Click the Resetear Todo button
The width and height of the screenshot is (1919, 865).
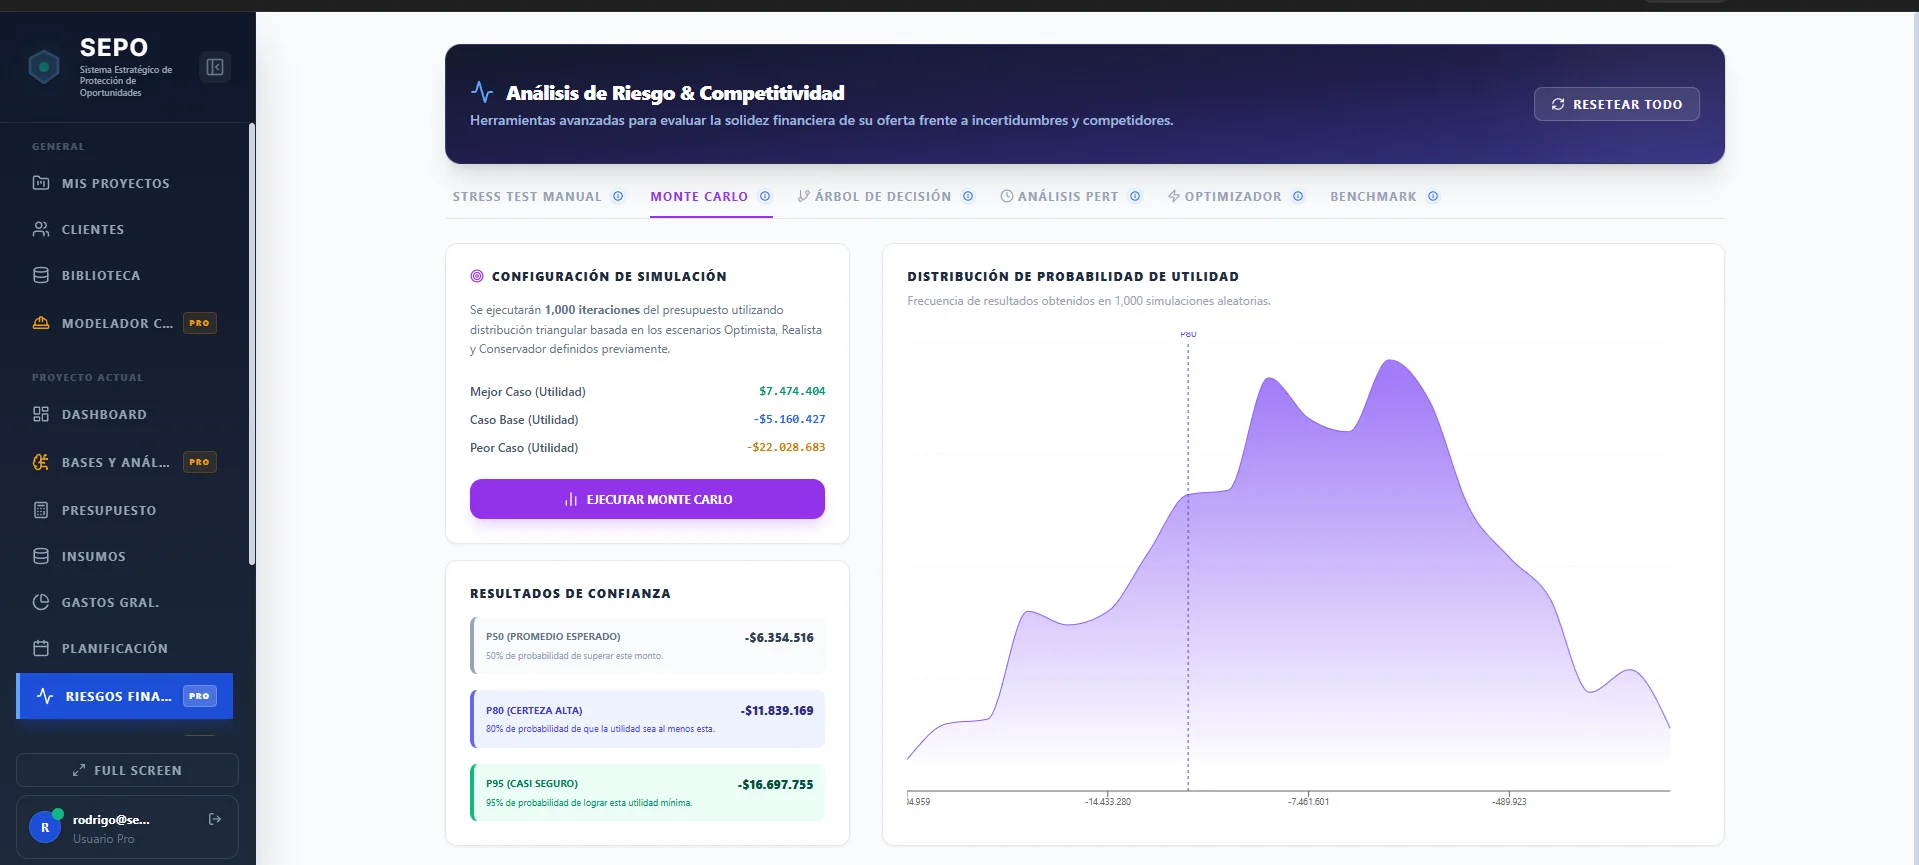tap(1616, 104)
